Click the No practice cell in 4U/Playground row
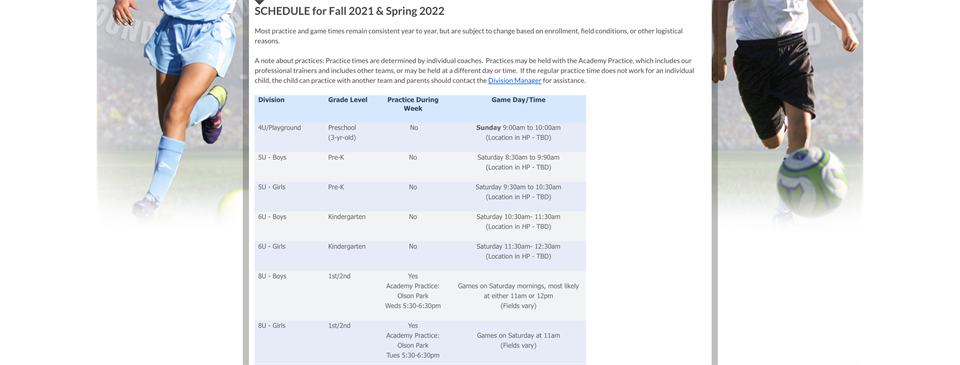Viewport: 960px width, 365px height. click(x=413, y=127)
